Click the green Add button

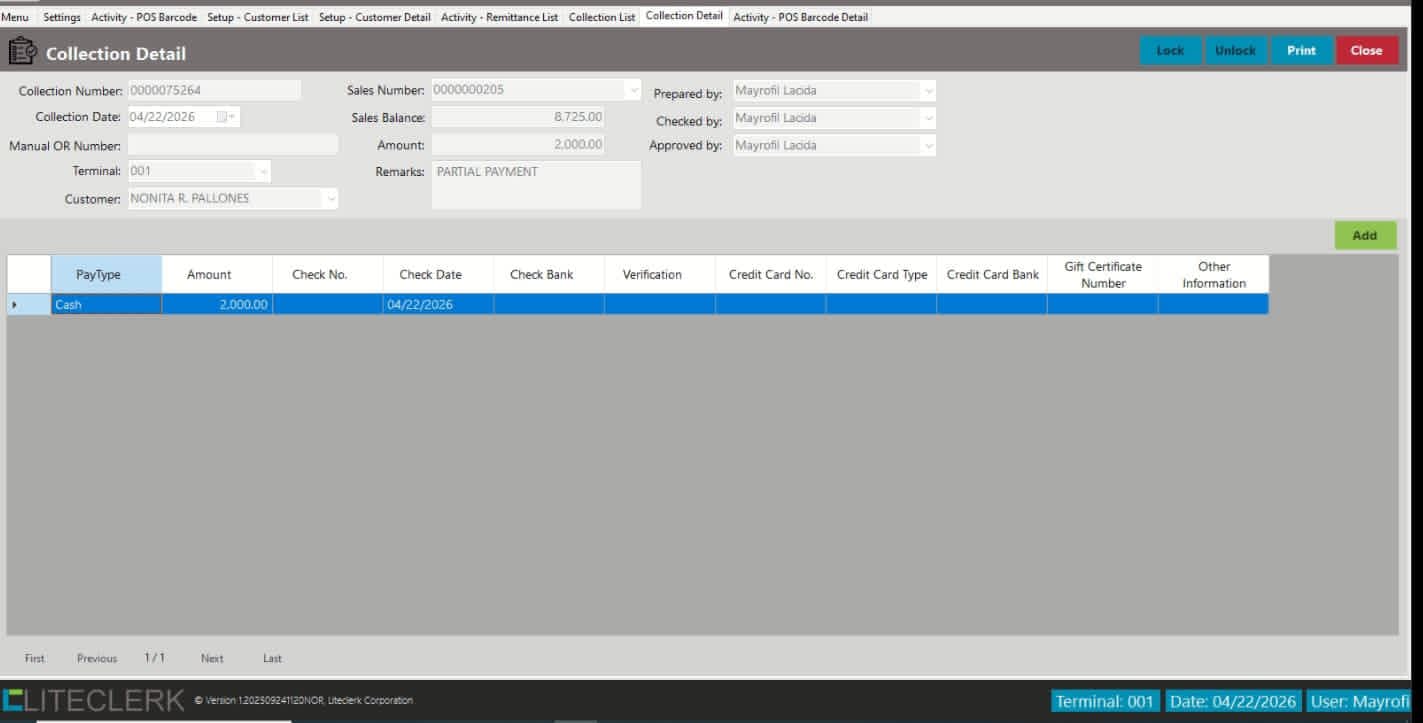pyautogui.click(x=1365, y=236)
